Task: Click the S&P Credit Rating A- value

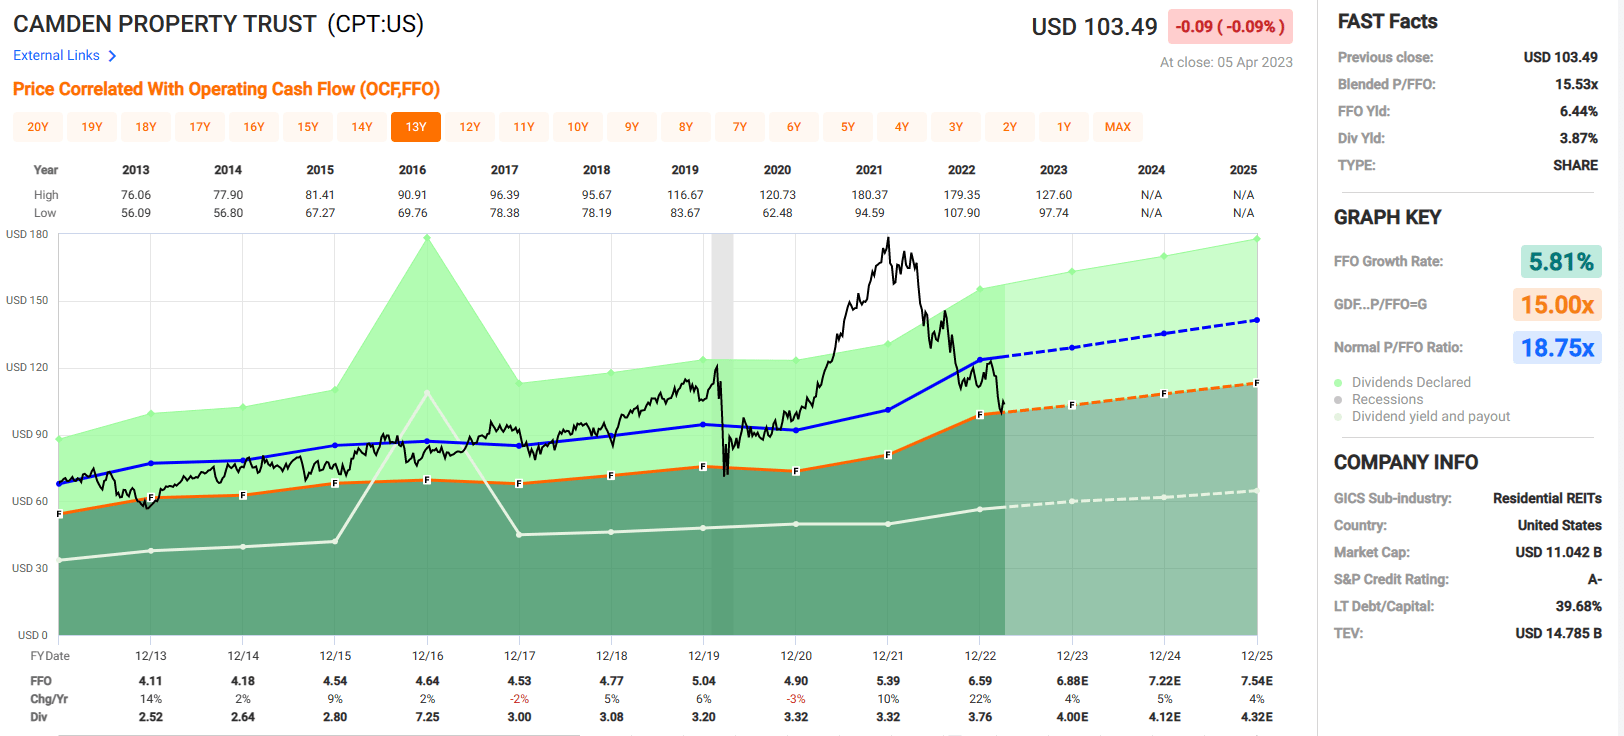Action: tap(1594, 579)
